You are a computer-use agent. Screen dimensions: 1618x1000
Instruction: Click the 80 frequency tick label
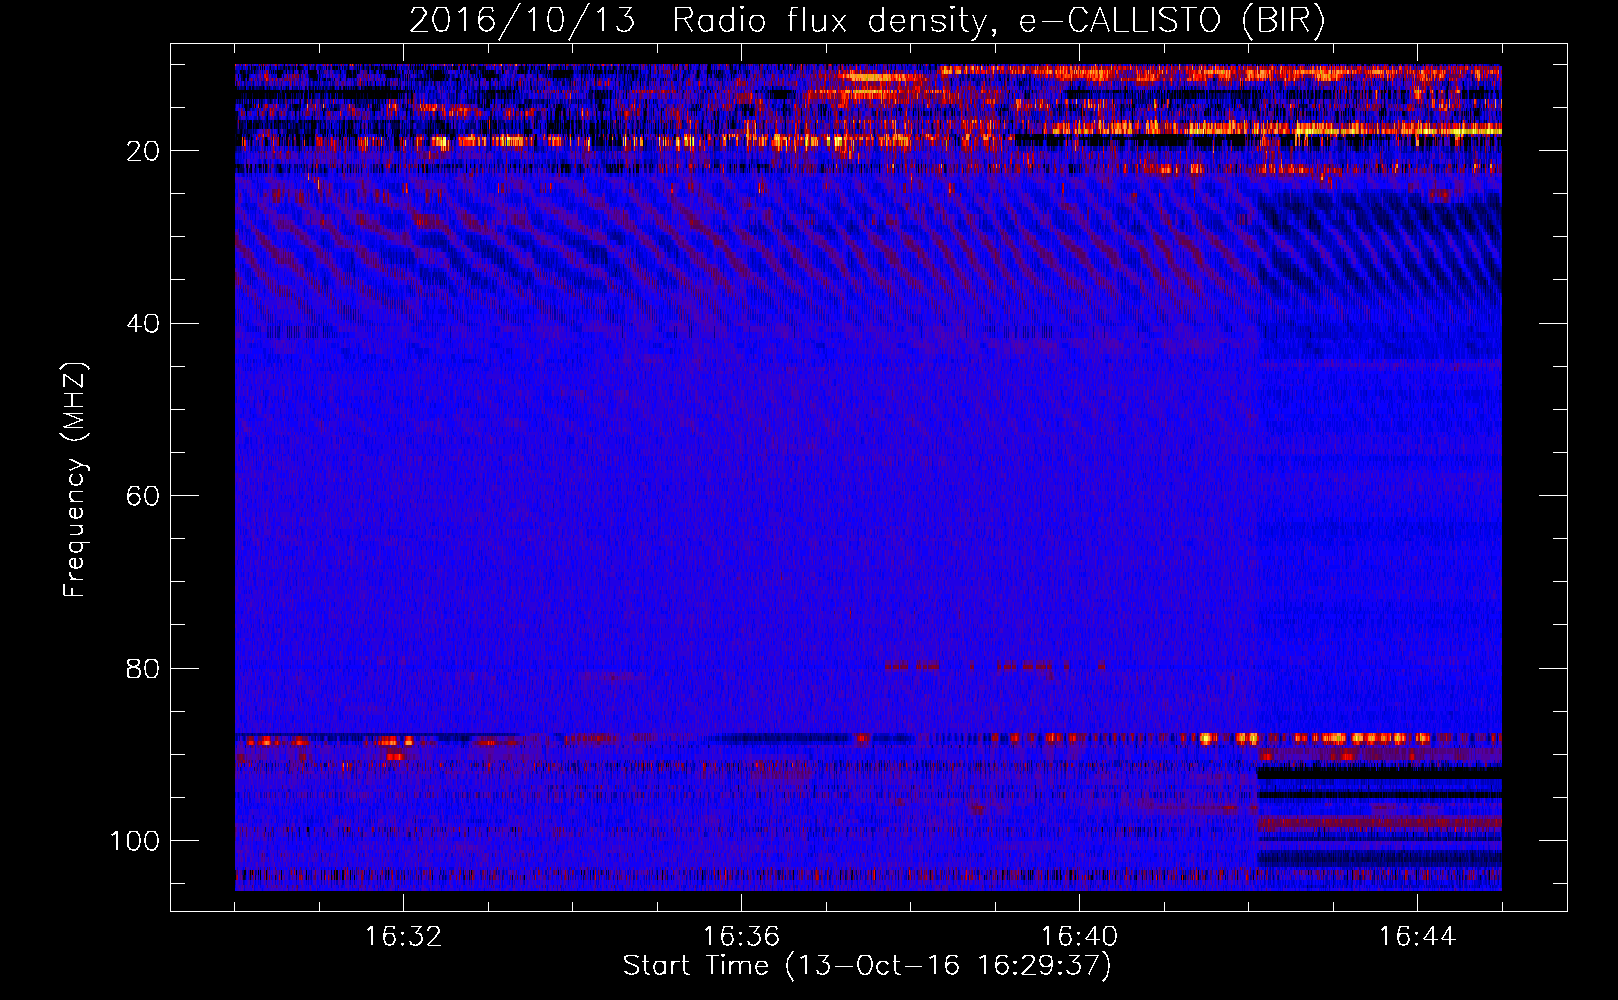tap(143, 669)
